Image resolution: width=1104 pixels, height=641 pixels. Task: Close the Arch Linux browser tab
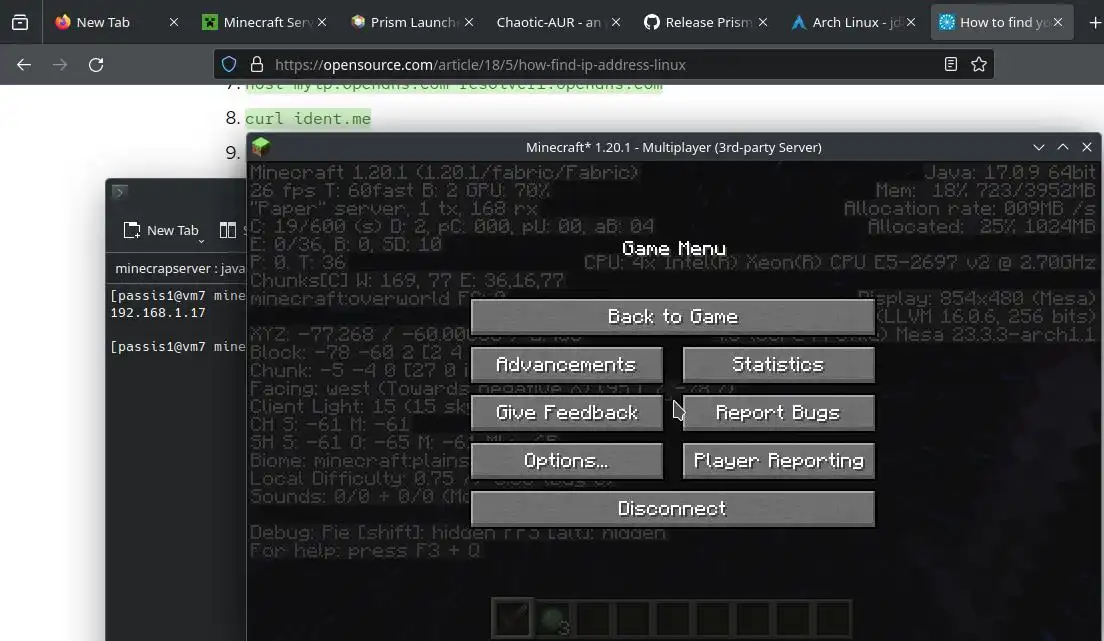911,23
